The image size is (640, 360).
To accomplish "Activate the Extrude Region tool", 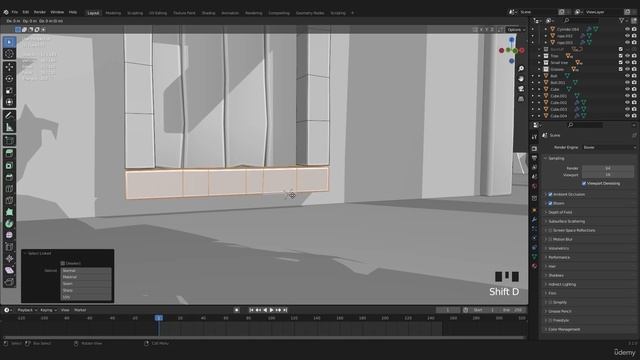I will [9, 153].
